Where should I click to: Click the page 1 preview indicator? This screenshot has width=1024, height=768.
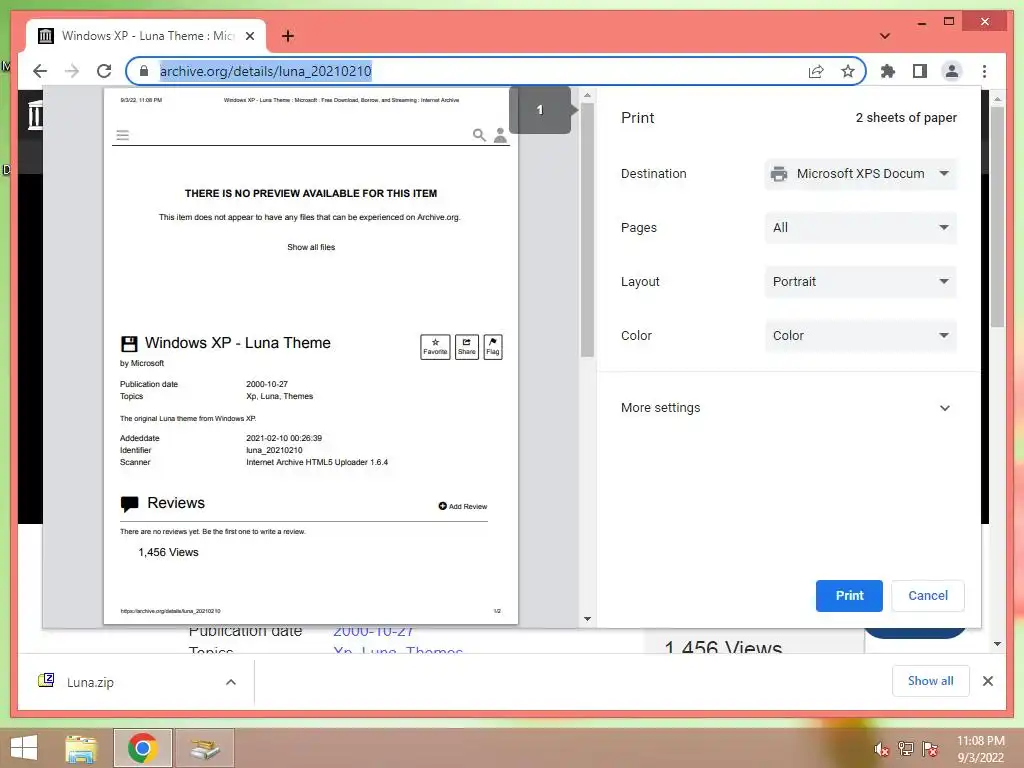click(540, 110)
